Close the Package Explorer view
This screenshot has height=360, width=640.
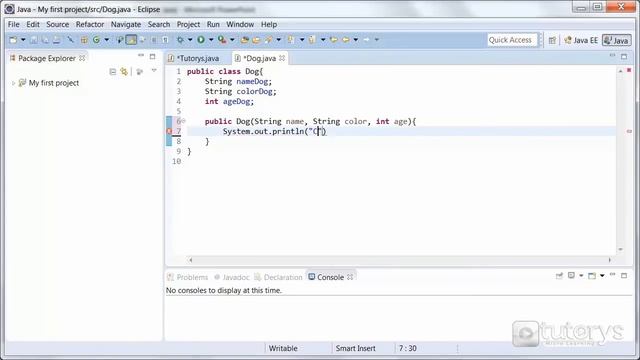point(82,58)
